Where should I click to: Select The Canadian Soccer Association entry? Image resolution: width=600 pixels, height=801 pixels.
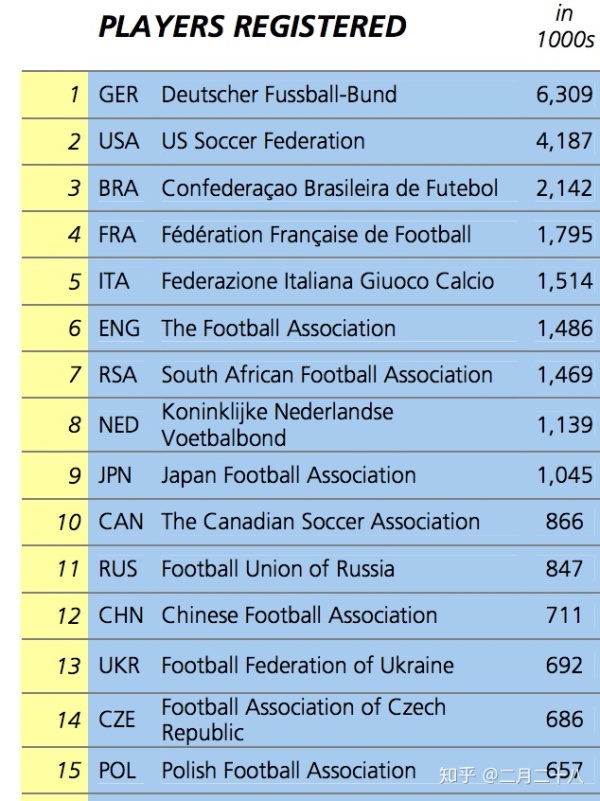coord(320,521)
